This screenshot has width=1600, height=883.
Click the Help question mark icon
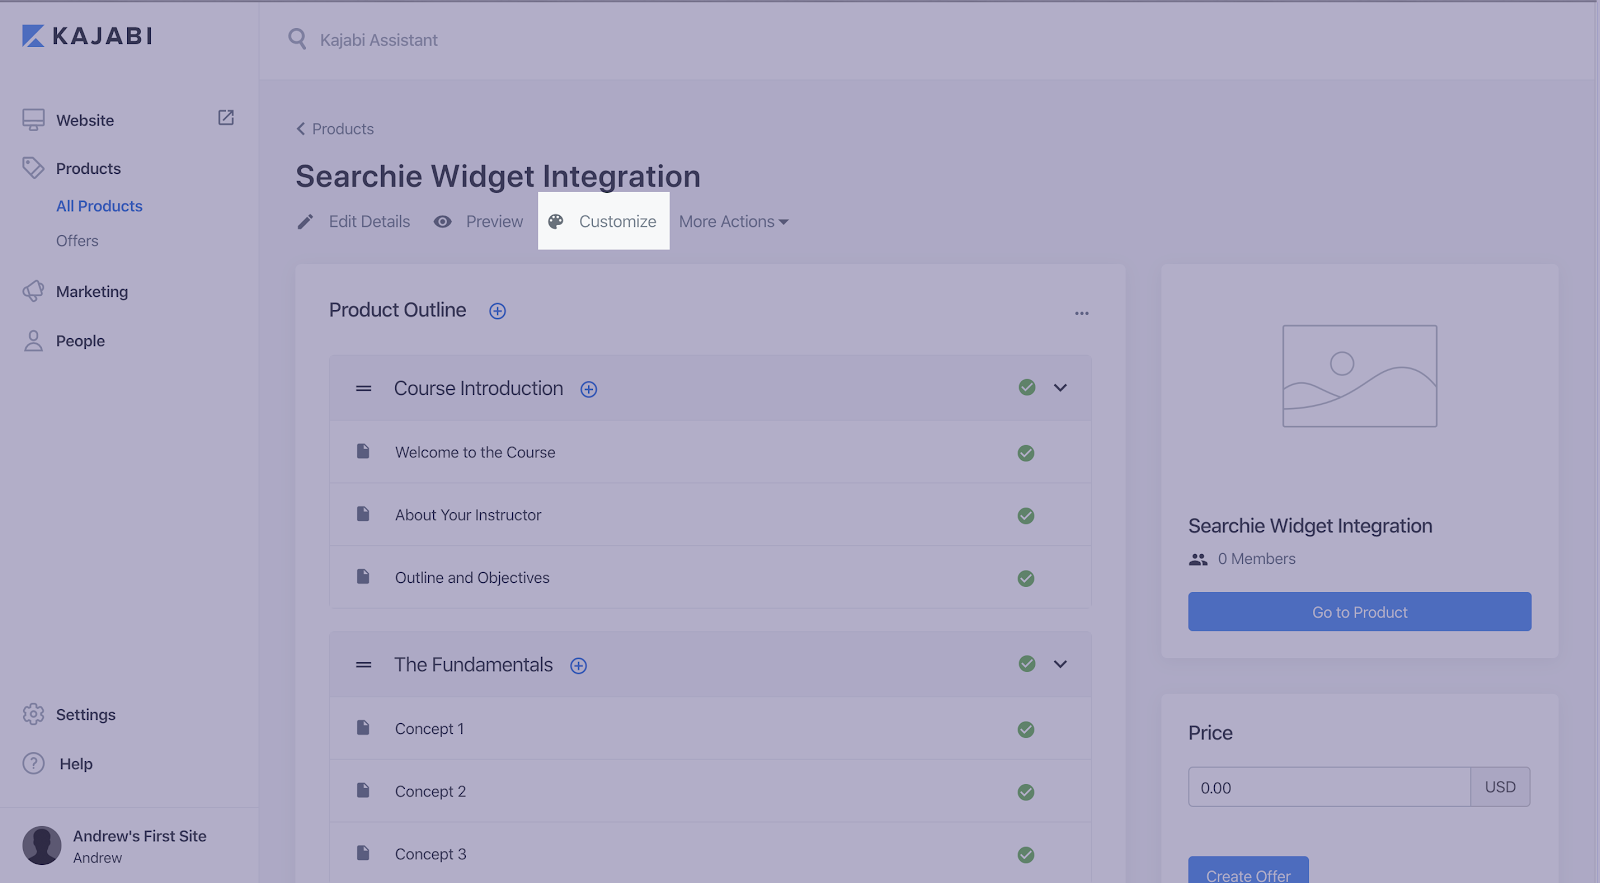click(x=33, y=763)
